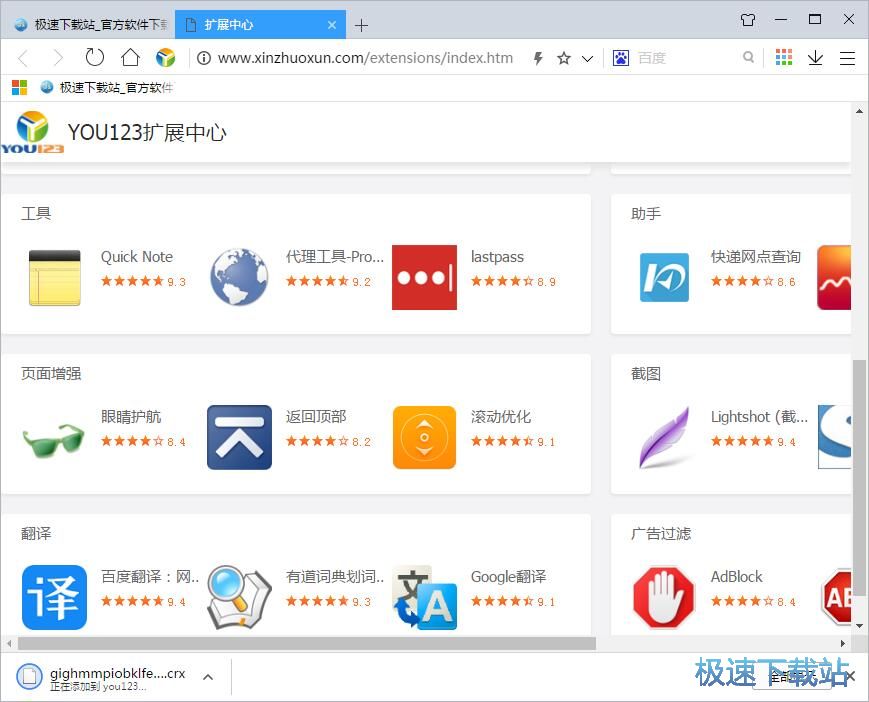Click the 快递网点查询 title link
869x702 pixels.
click(x=755, y=257)
